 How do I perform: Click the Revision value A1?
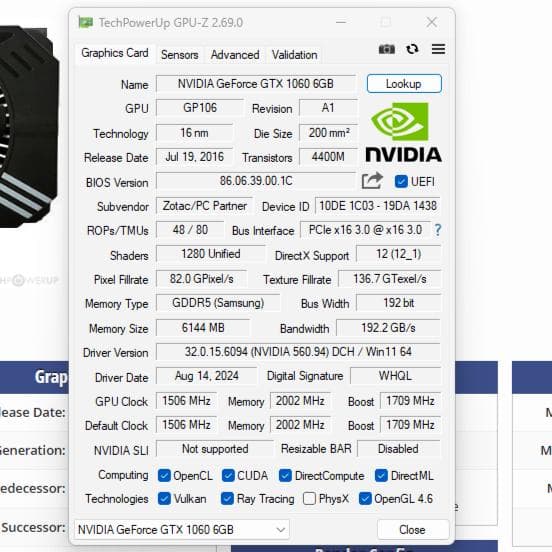click(x=328, y=108)
